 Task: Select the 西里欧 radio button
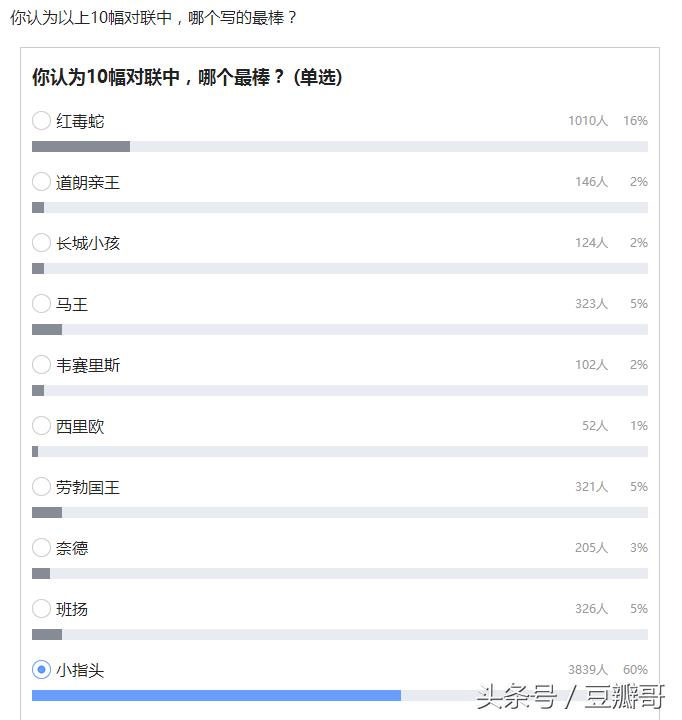[x=41, y=426]
